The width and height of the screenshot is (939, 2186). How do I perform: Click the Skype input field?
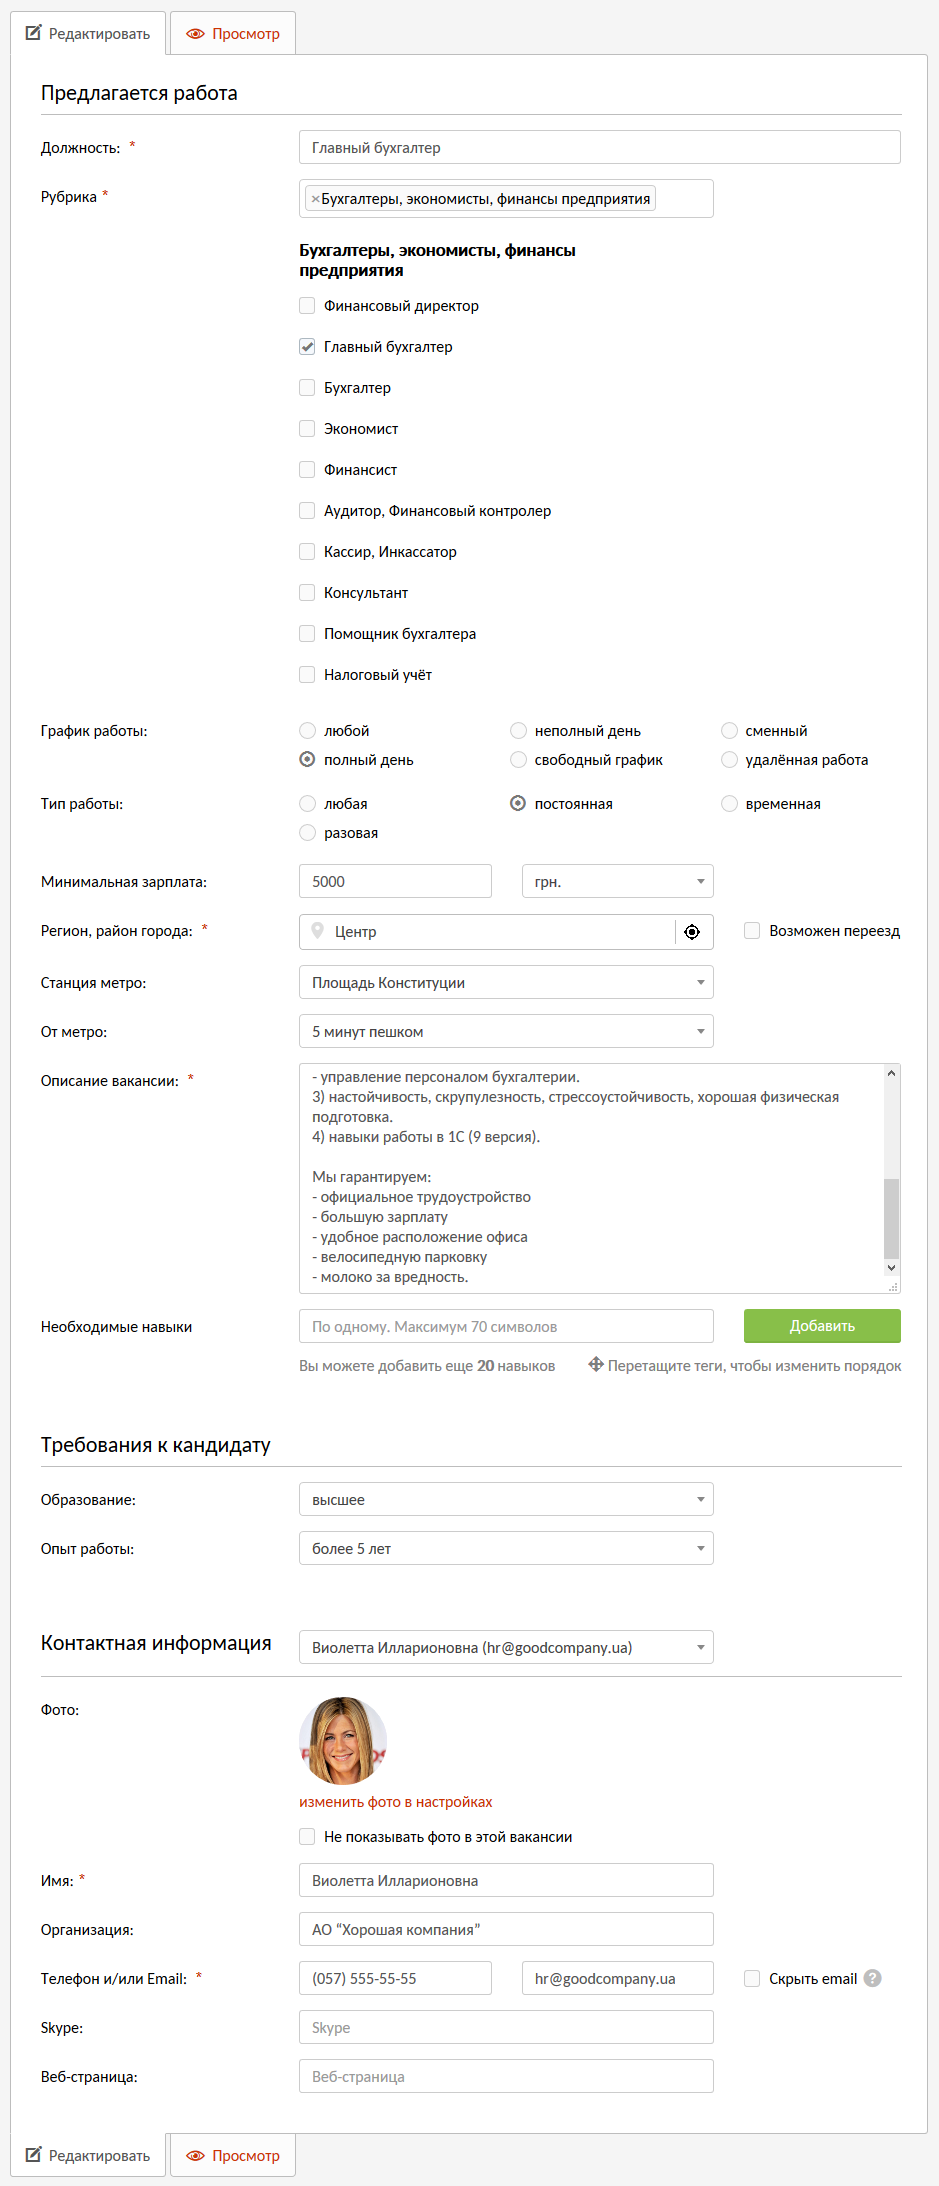tap(506, 2028)
